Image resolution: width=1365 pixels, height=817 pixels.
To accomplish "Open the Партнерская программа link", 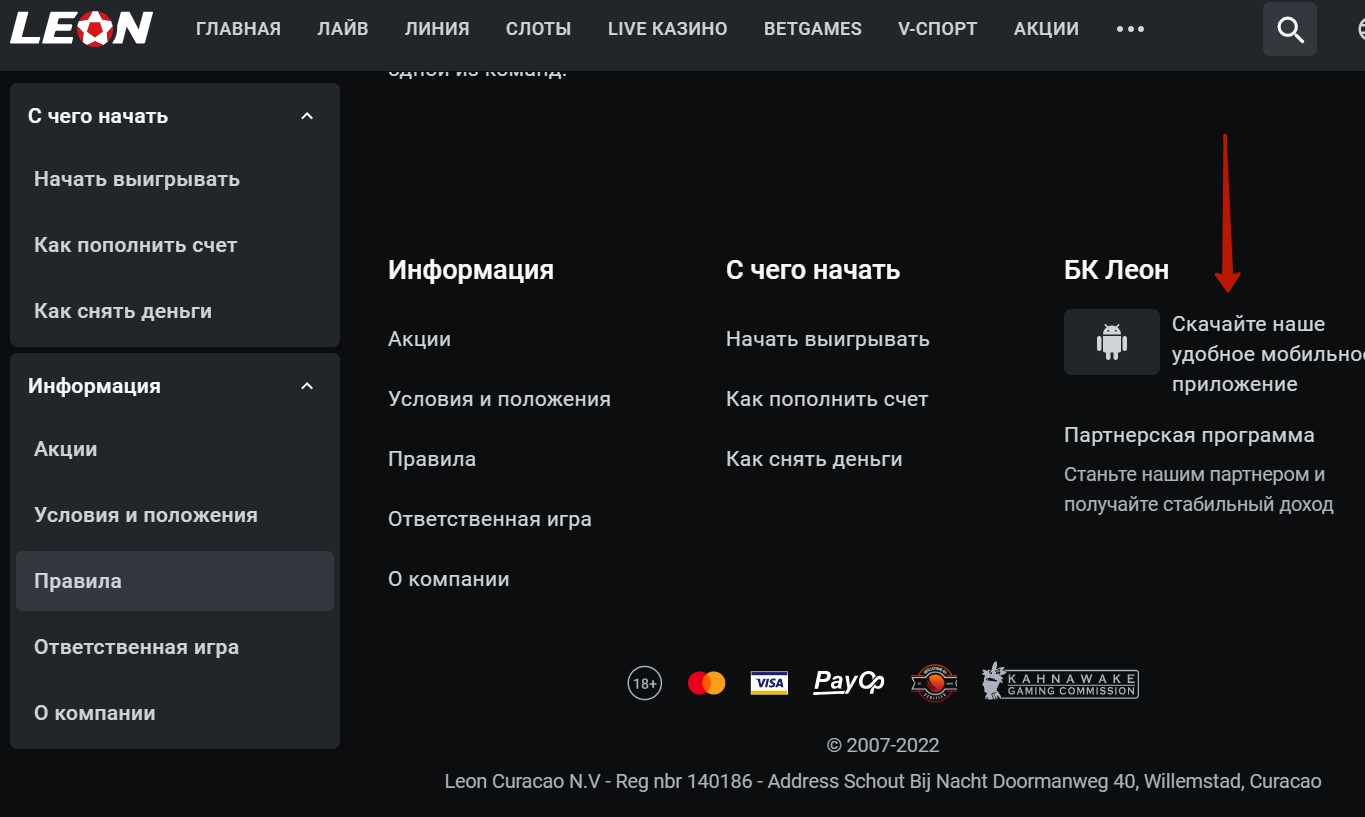I will [x=1190, y=434].
